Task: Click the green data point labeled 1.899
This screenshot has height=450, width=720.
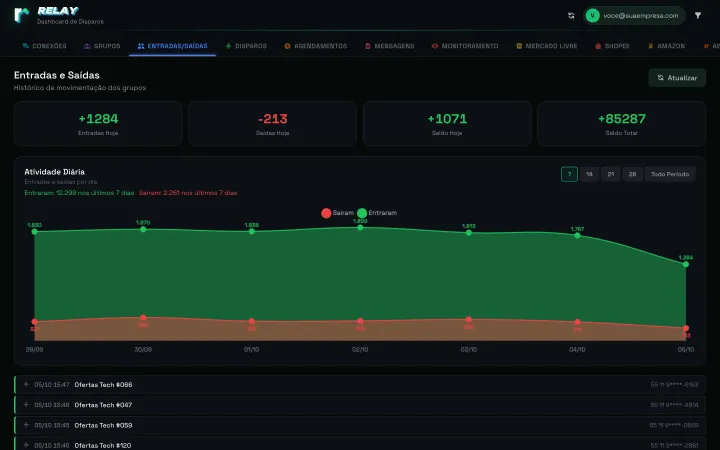Action: coord(360,227)
